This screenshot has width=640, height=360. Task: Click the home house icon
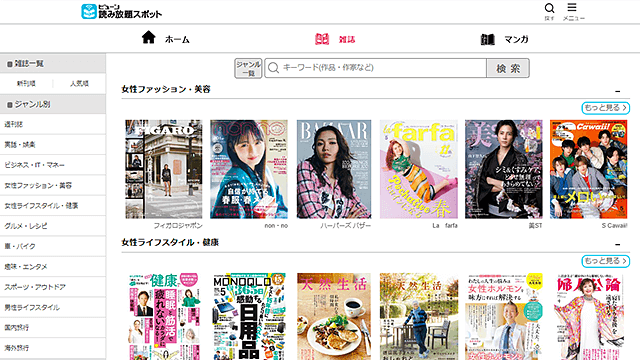(149, 37)
